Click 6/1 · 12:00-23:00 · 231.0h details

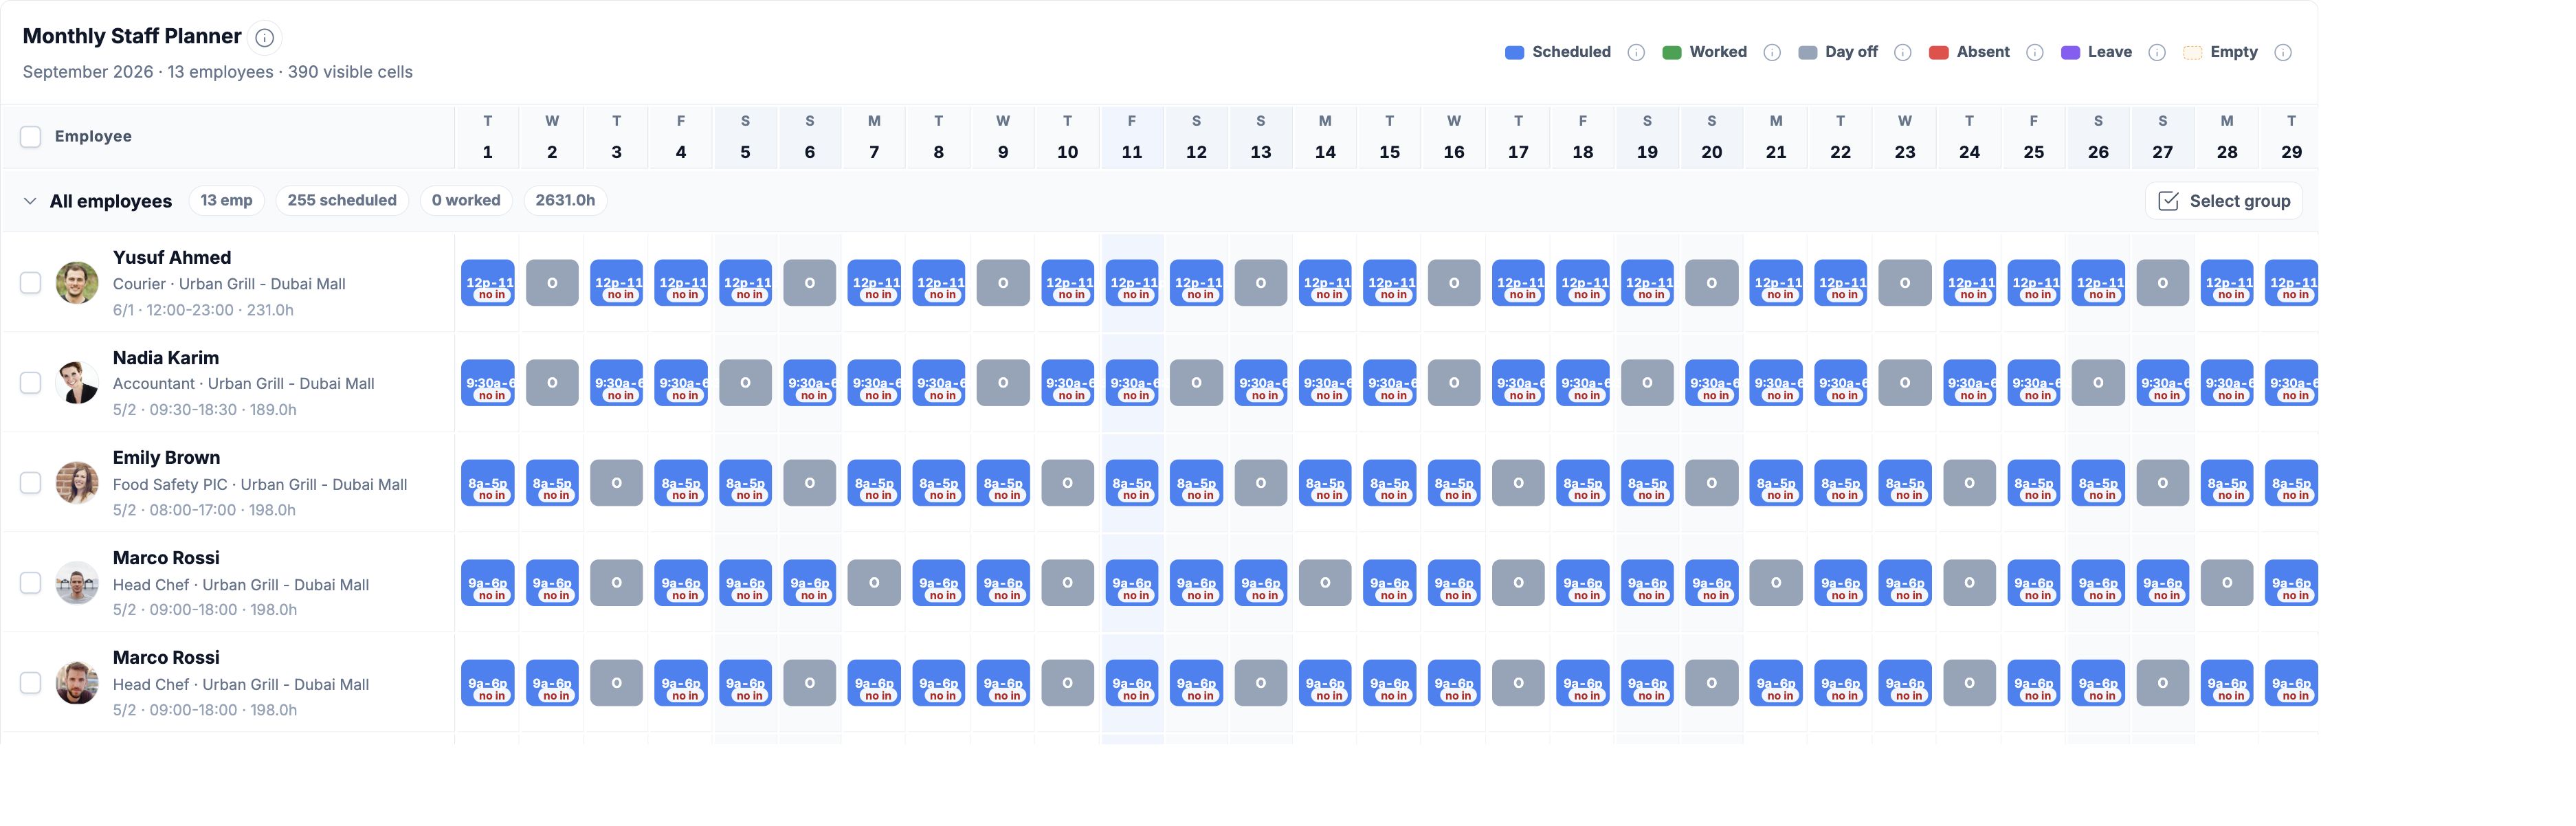(203, 310)
